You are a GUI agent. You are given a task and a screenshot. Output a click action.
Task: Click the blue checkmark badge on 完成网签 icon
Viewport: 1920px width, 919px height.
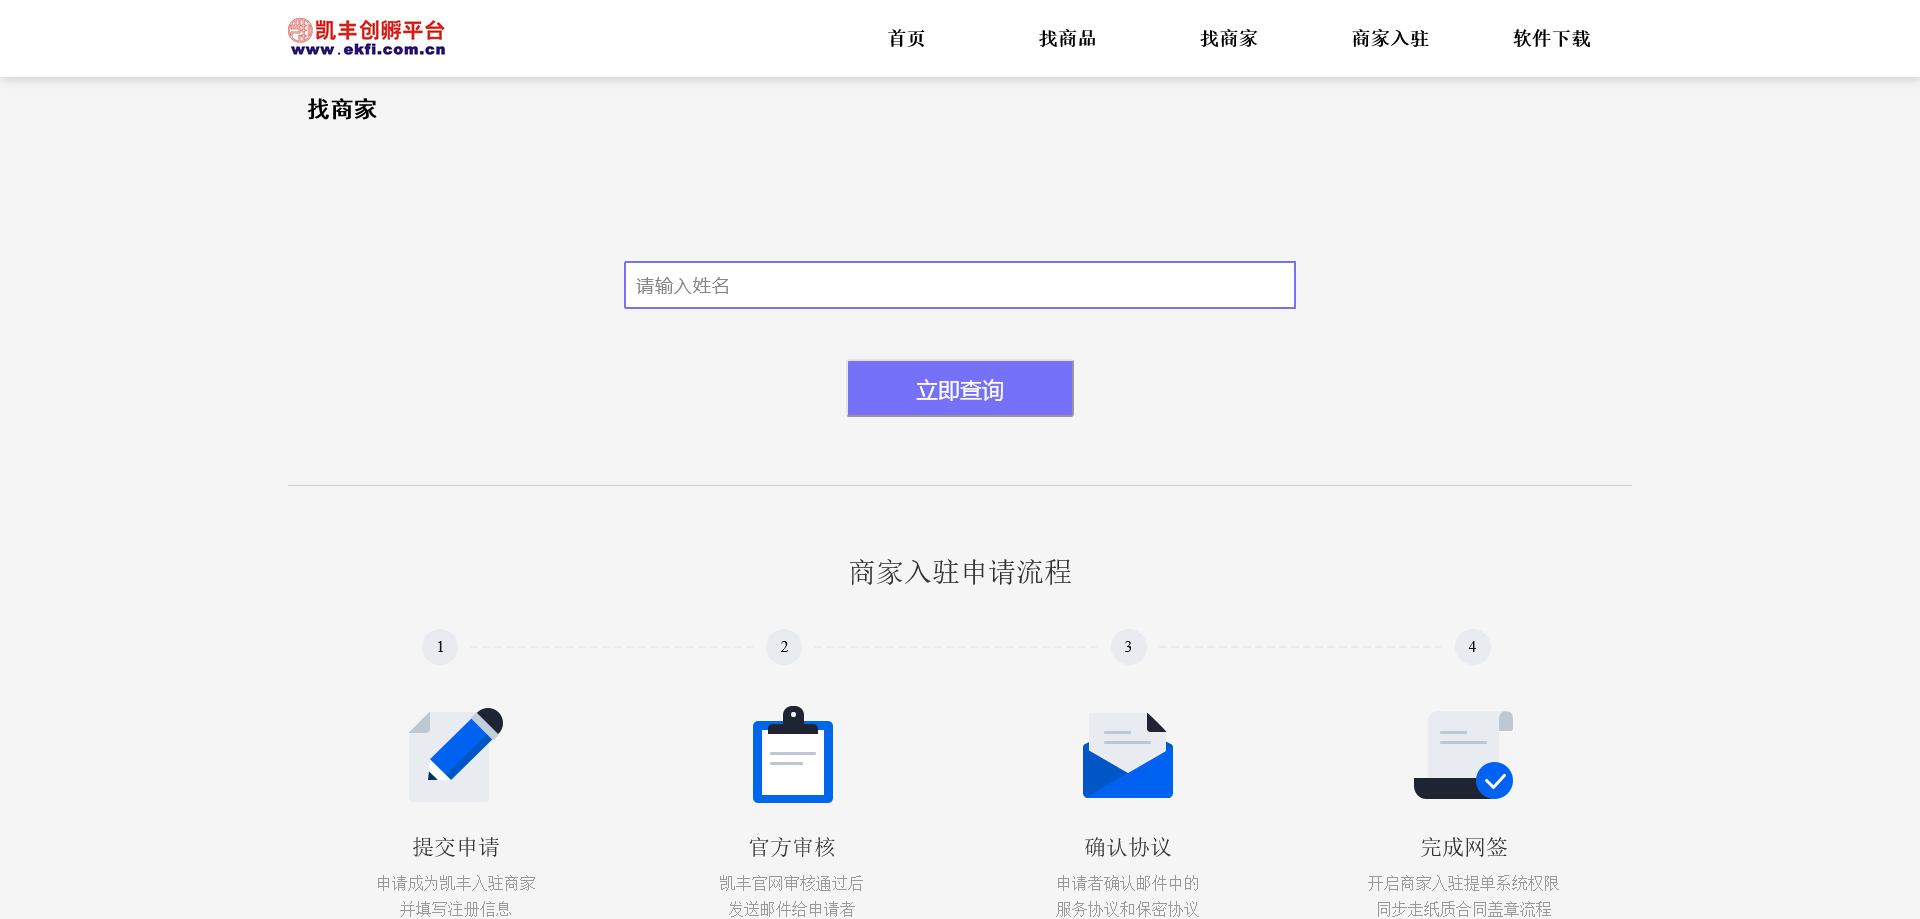point(1495,780)
